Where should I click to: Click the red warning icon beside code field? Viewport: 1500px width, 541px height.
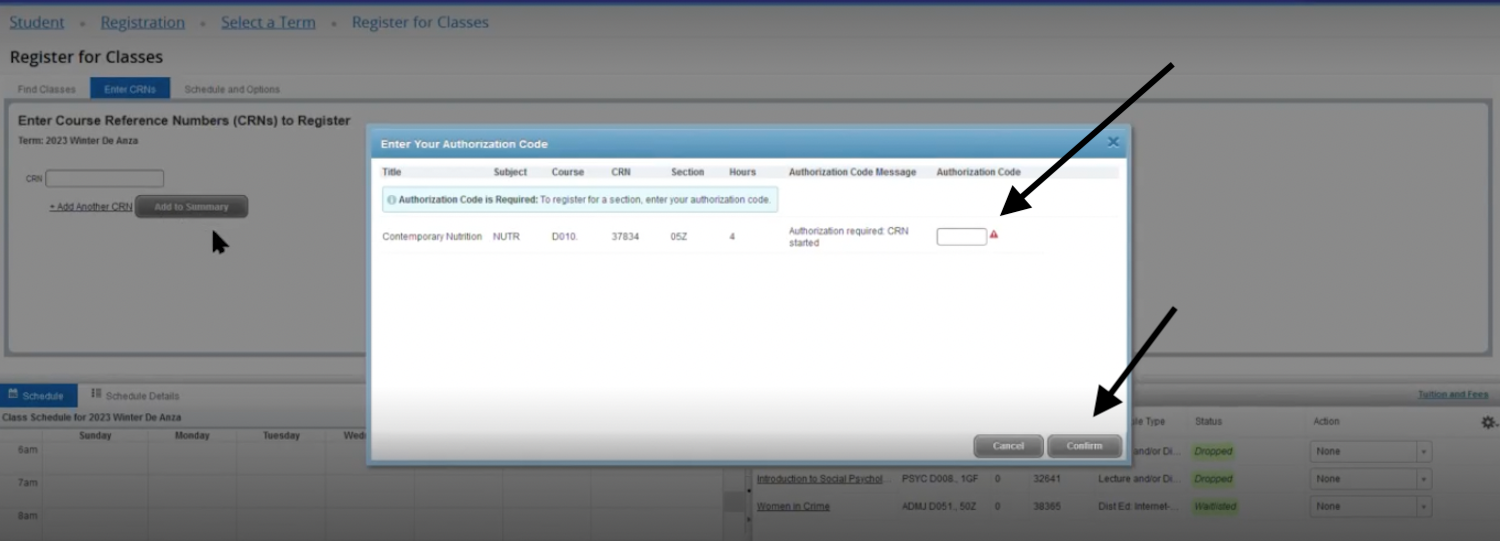994,235
